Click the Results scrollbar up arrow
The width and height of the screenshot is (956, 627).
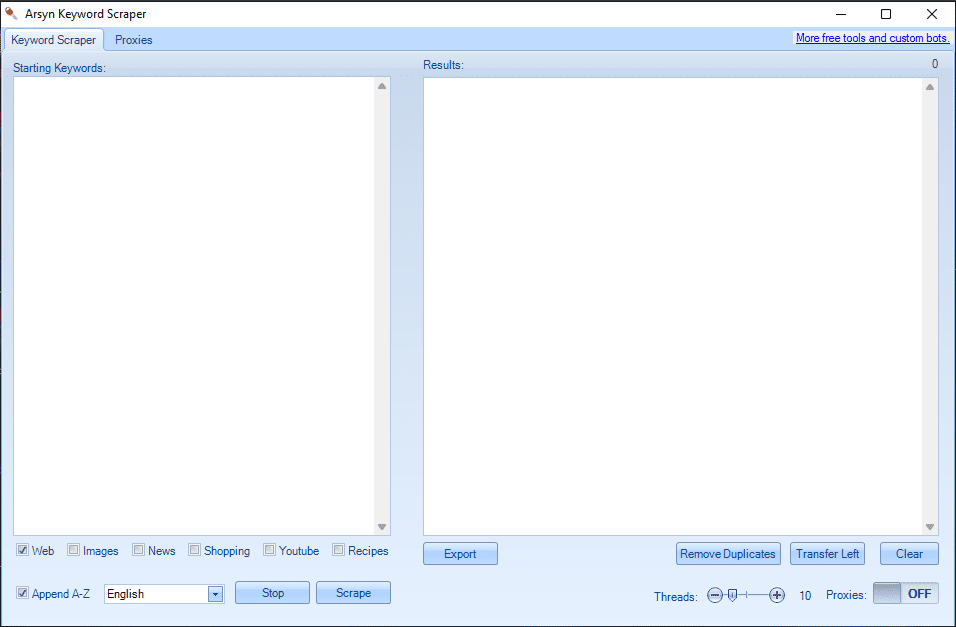point(930,87)
